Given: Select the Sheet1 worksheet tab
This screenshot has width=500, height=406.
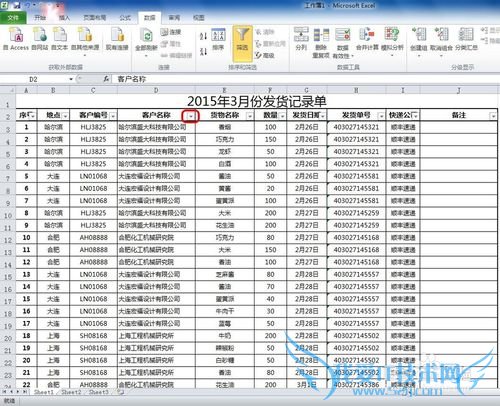Looking at the screenshot, I should 44,392.
